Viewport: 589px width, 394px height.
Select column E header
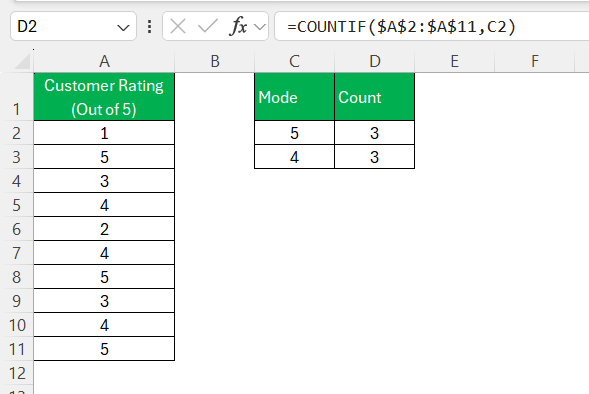[455, 61]
